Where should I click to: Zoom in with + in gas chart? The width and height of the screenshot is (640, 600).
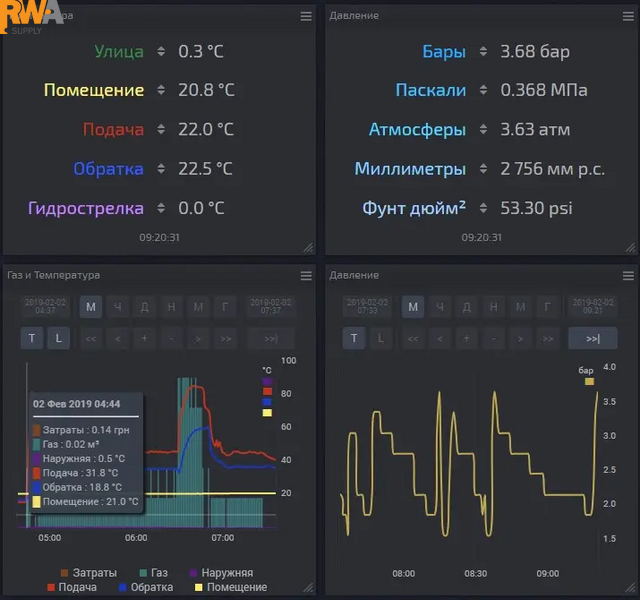[144, 338]
